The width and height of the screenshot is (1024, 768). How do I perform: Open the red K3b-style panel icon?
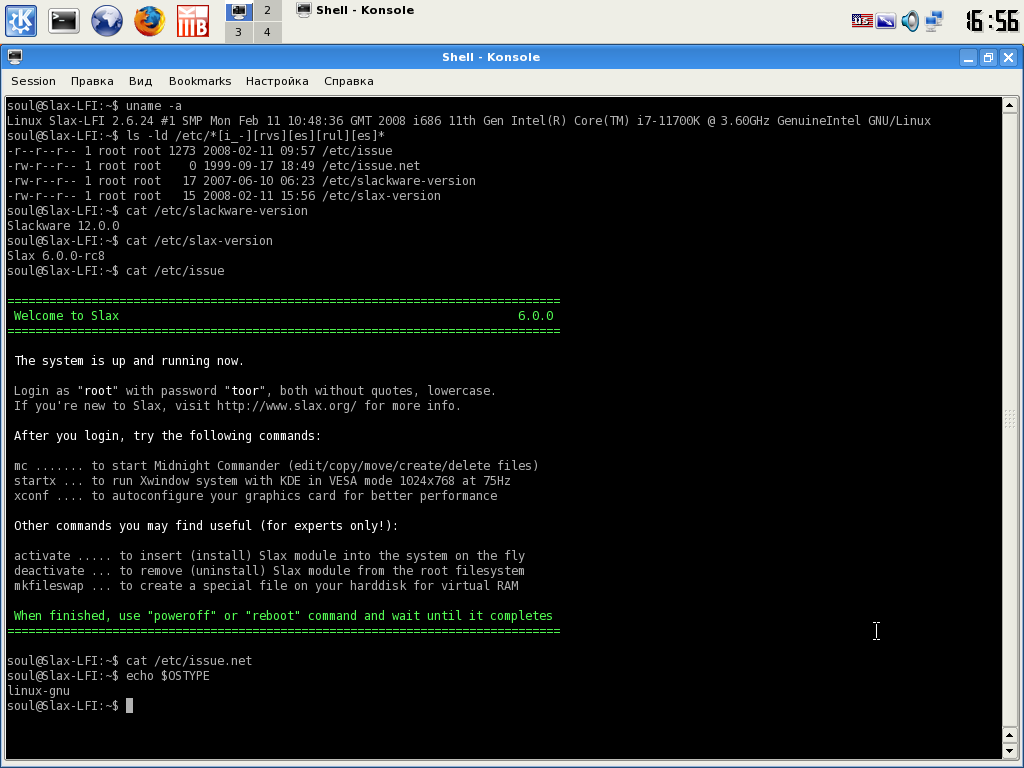(193, 21)
